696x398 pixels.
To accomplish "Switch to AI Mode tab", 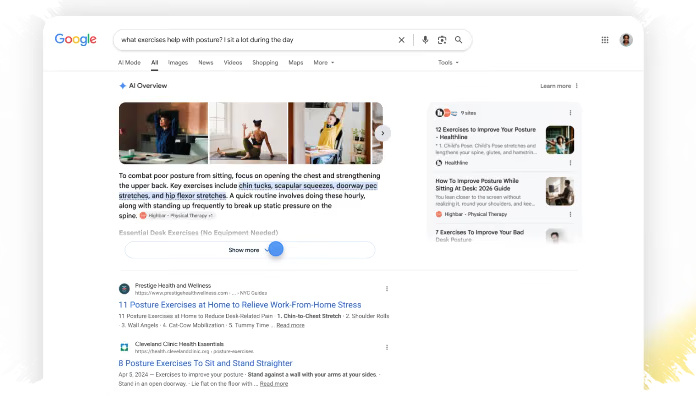I will (129, 63).
